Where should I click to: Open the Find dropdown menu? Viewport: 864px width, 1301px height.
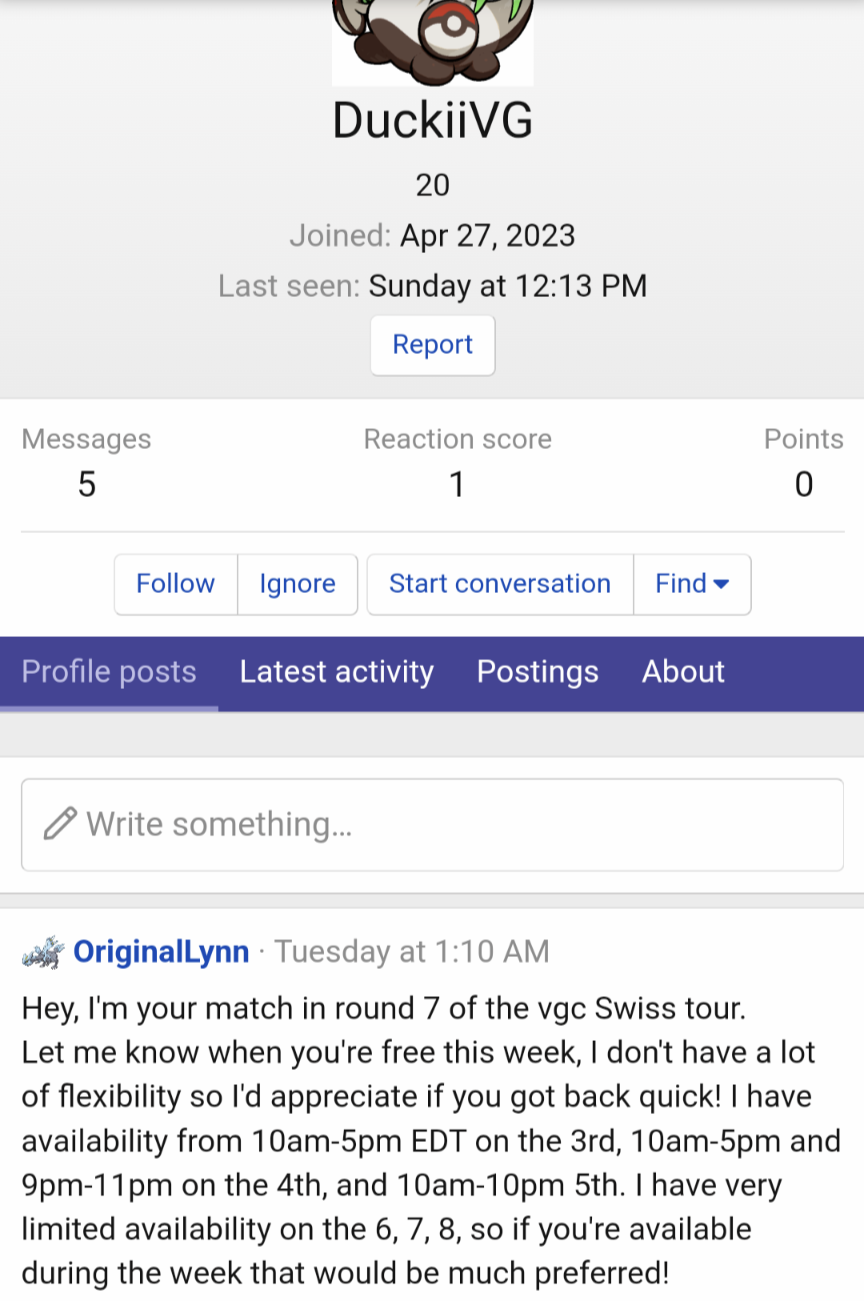coord(692,584)
